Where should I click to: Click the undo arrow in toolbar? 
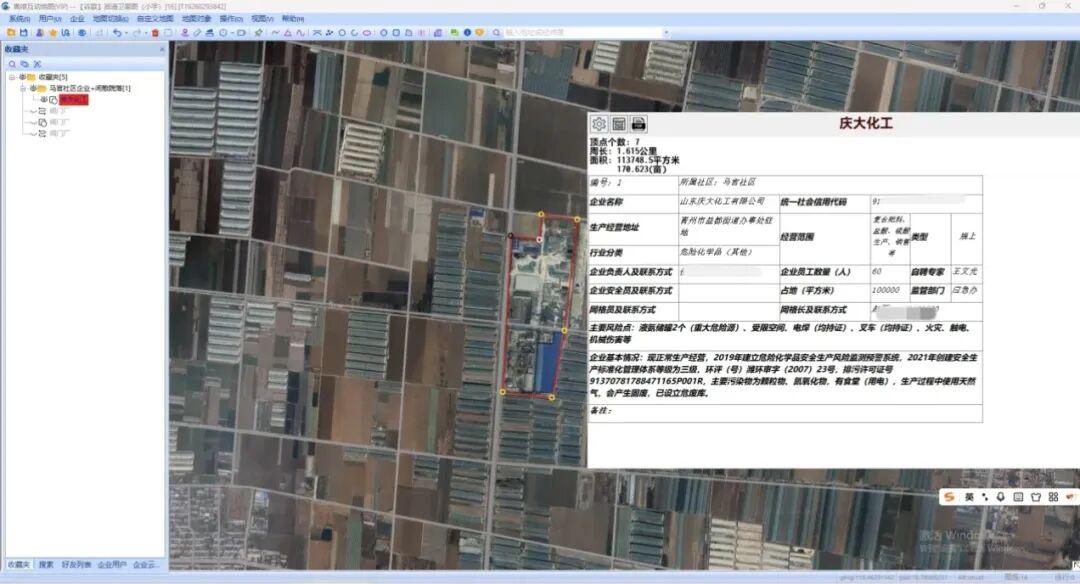click(x=116, y=33)
